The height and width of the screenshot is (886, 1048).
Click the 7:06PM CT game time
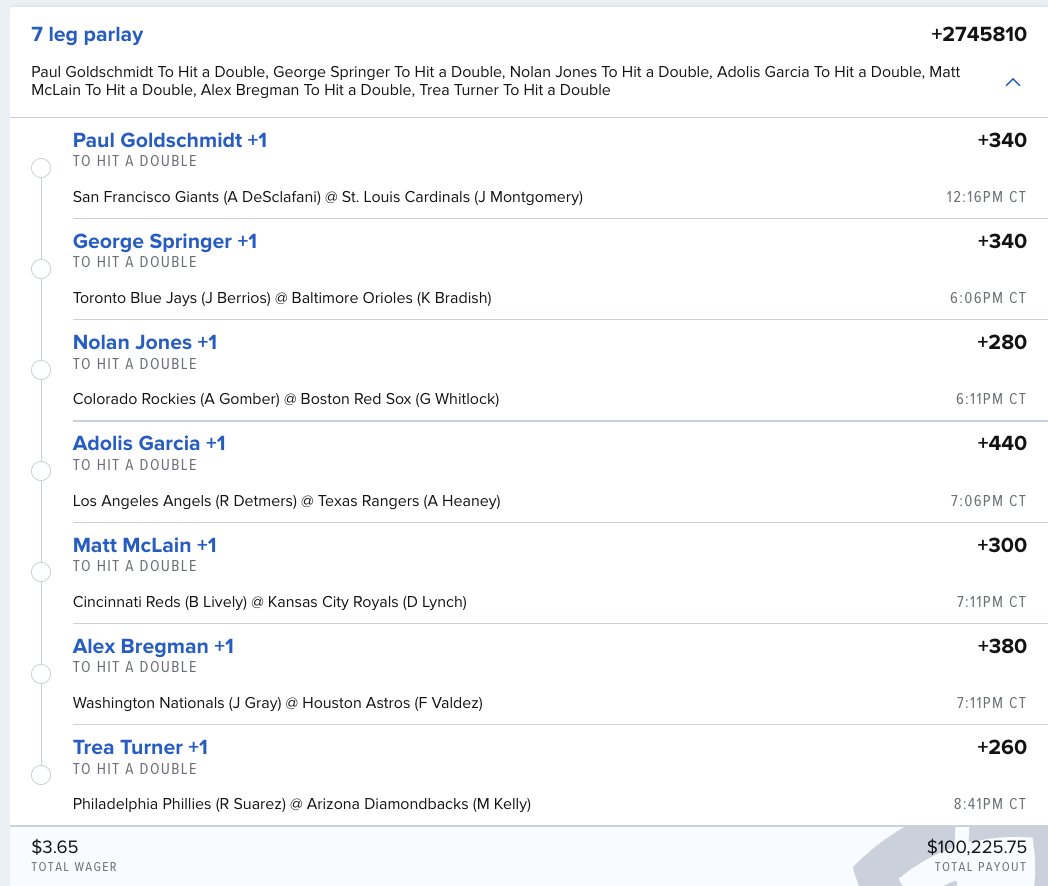988,500
